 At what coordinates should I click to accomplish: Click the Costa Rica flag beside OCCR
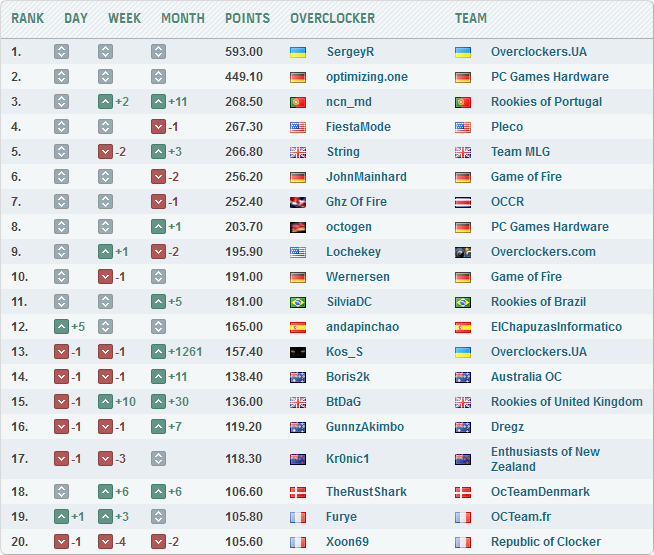pos(463,202)
